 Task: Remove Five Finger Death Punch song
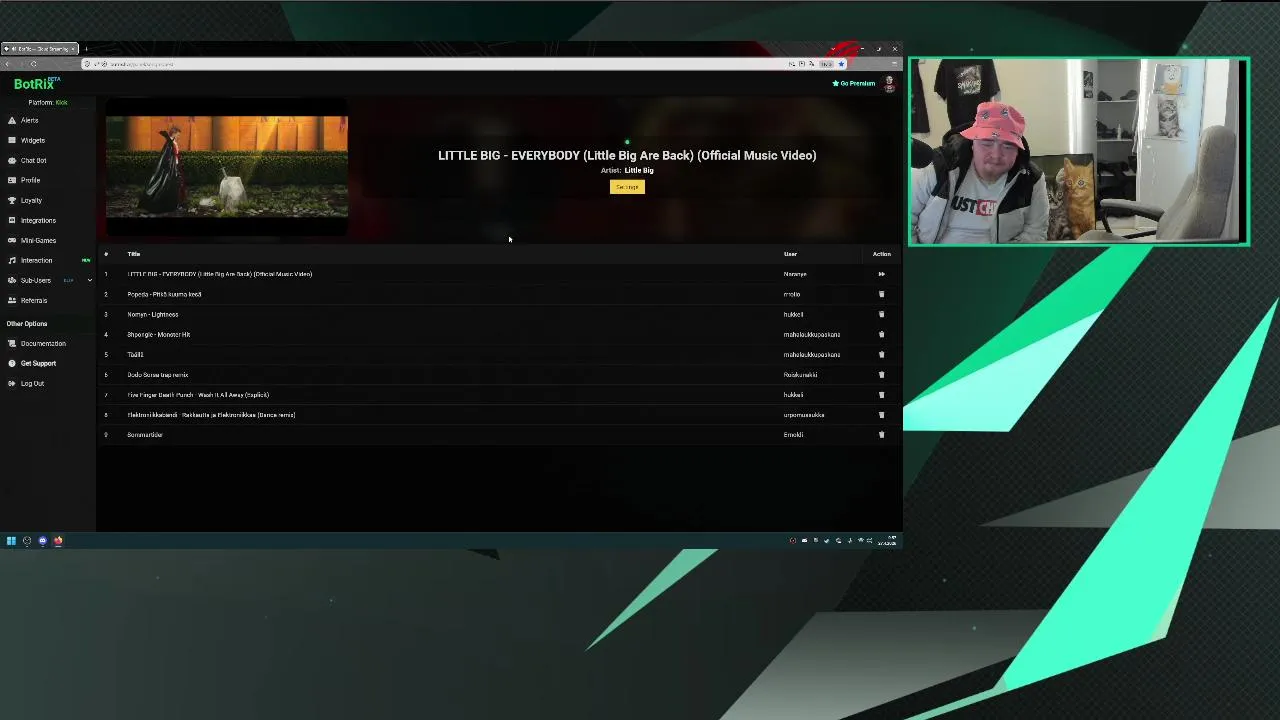(x=881, y=394)
